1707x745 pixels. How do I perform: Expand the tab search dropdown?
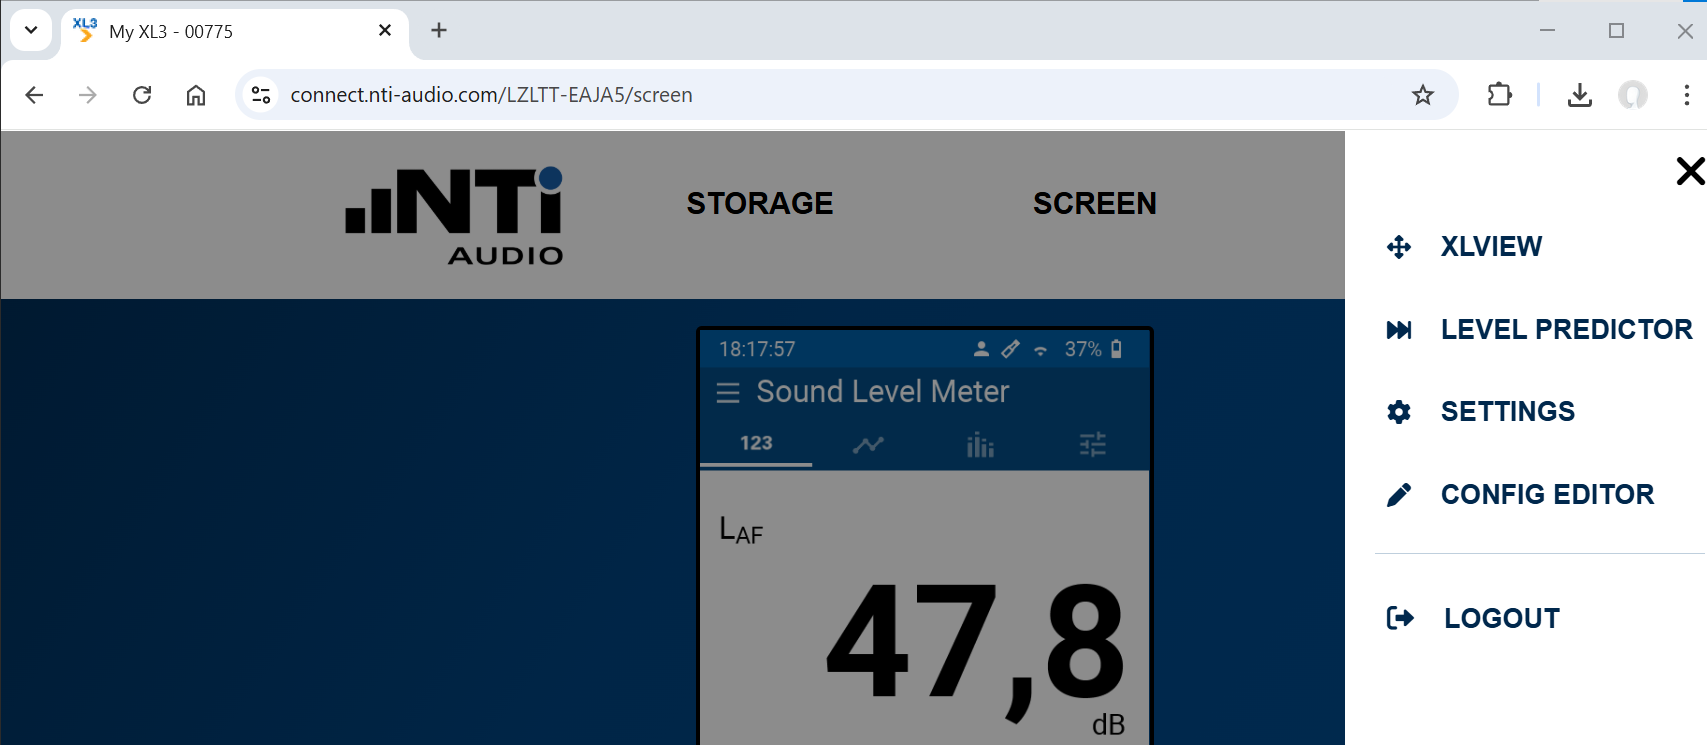[31, 30]
